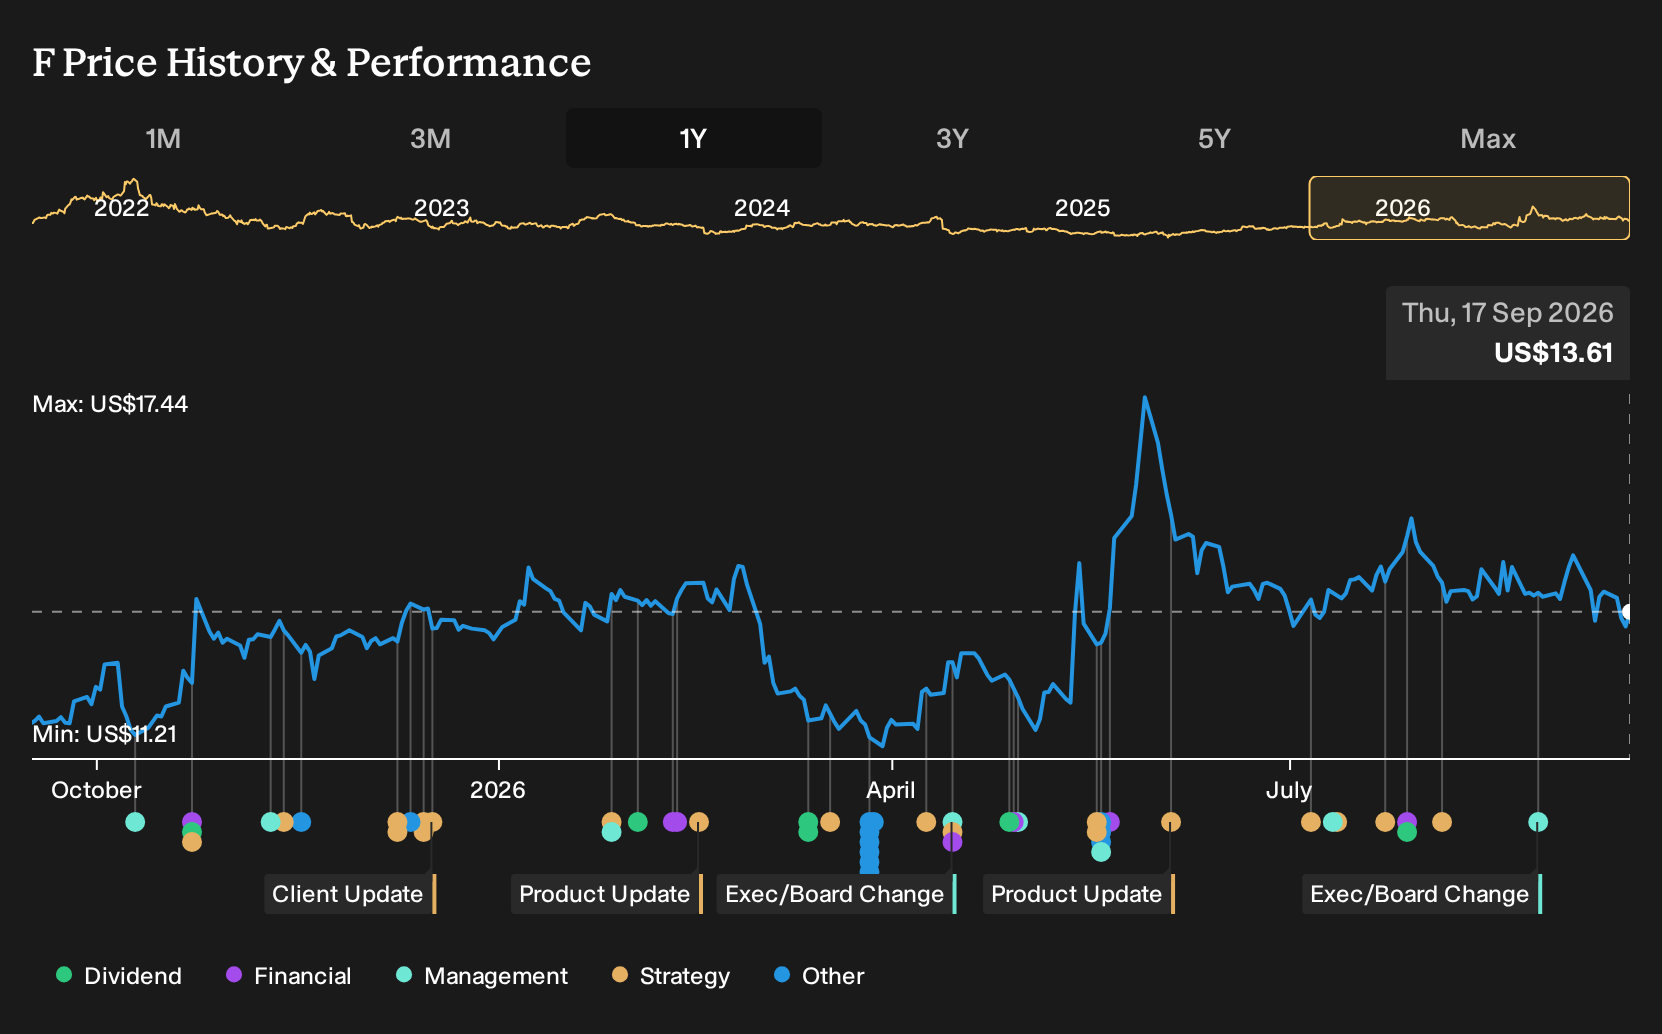Click orange Strategy dot above first Product Update label
The height and width of the screenshot is (1034, 1662).
(x=699, y=822)
